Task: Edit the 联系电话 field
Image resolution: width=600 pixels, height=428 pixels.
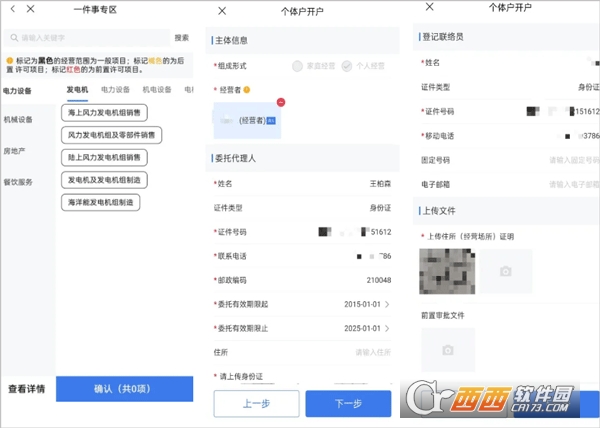Action: pos(302,256)
